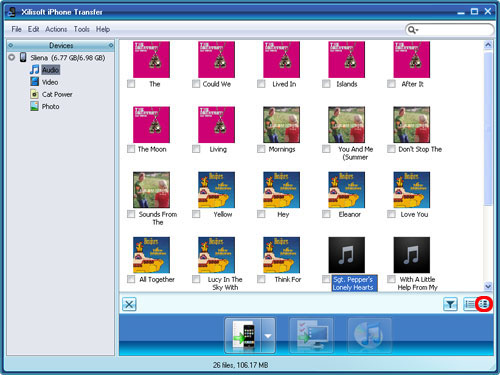Select the All Together album thumbnail
Viewport: 500px width, 375px height.
tap(151, 255)
